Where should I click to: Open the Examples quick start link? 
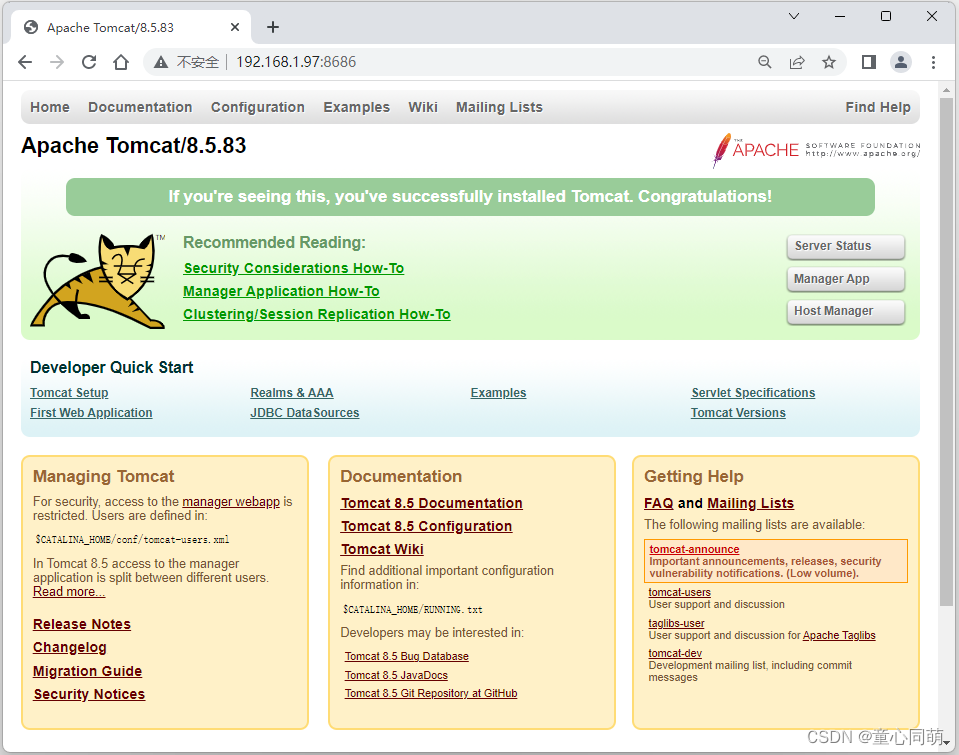pos(498,393)
